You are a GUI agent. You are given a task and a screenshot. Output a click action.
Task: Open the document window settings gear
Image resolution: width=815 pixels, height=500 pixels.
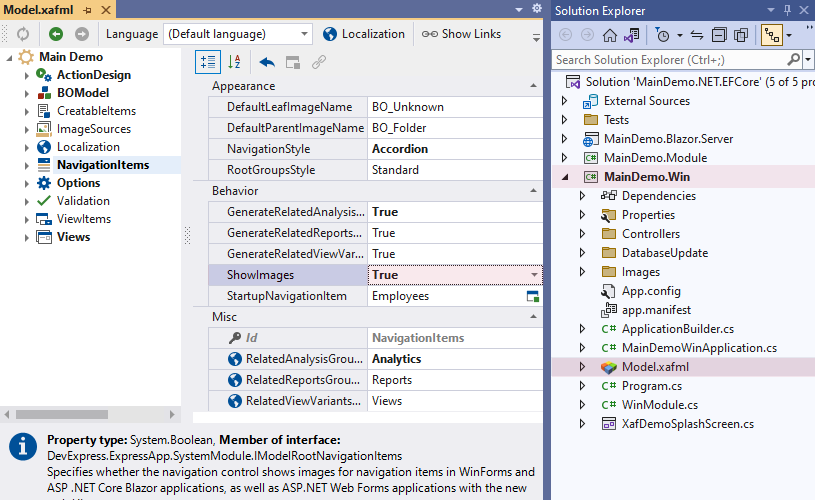coord(537,9)
